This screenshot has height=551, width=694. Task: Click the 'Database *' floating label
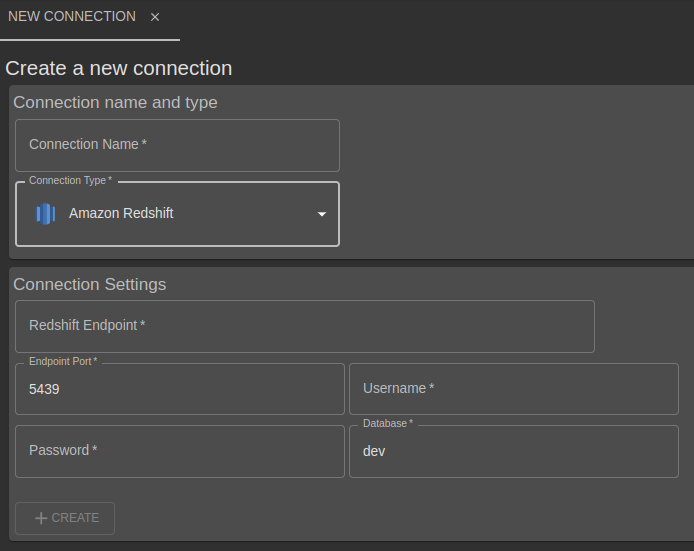(388, 424)
